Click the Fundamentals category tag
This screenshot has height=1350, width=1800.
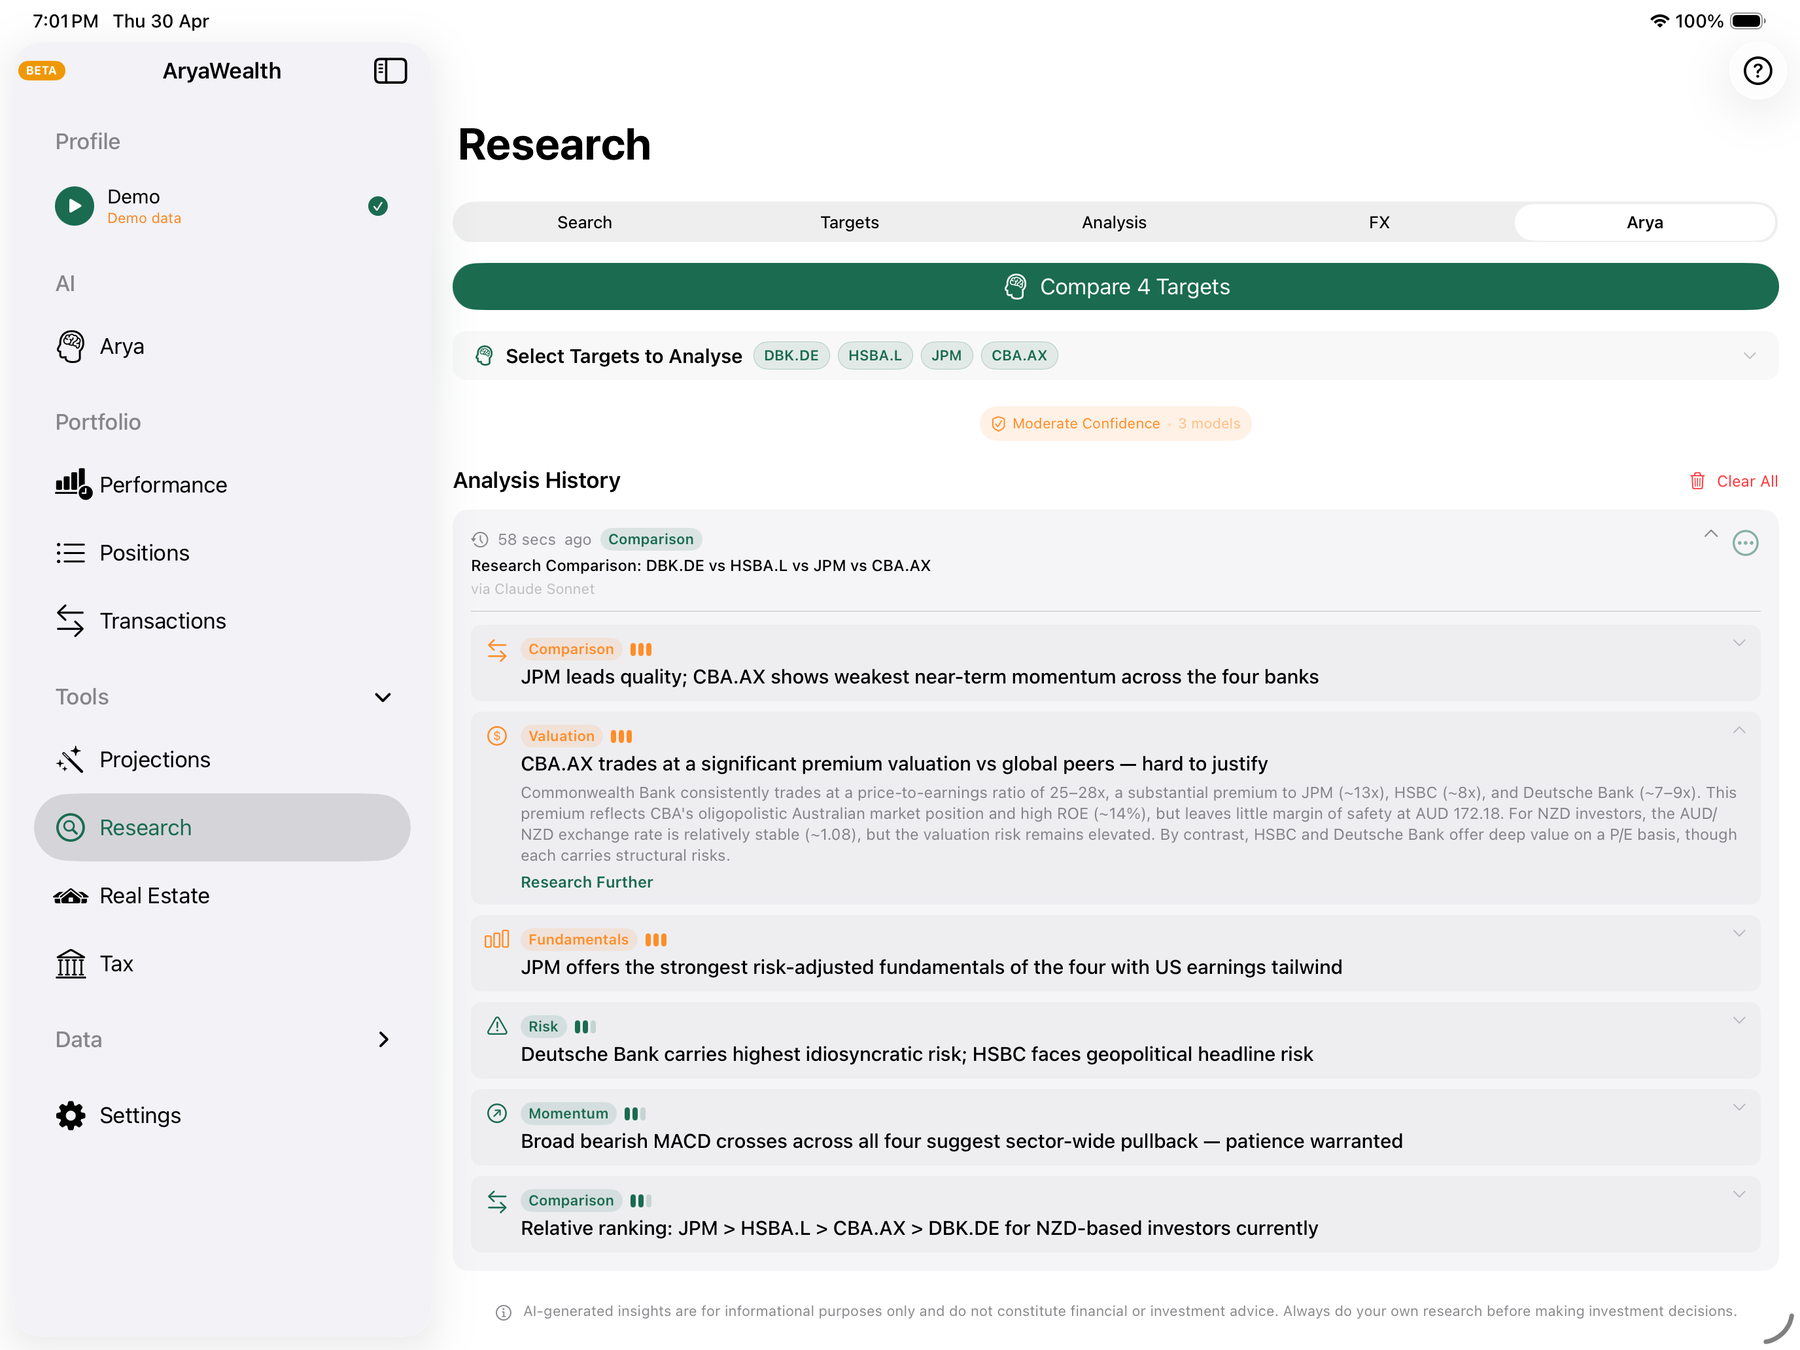[579, 939]
